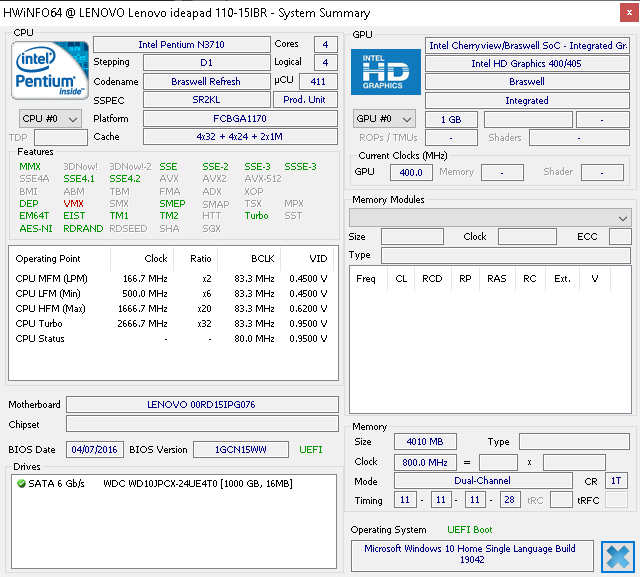Screen dimensions: 640x577
Task: Click the Turbo feature label
Action: click(x=256, y=215)
